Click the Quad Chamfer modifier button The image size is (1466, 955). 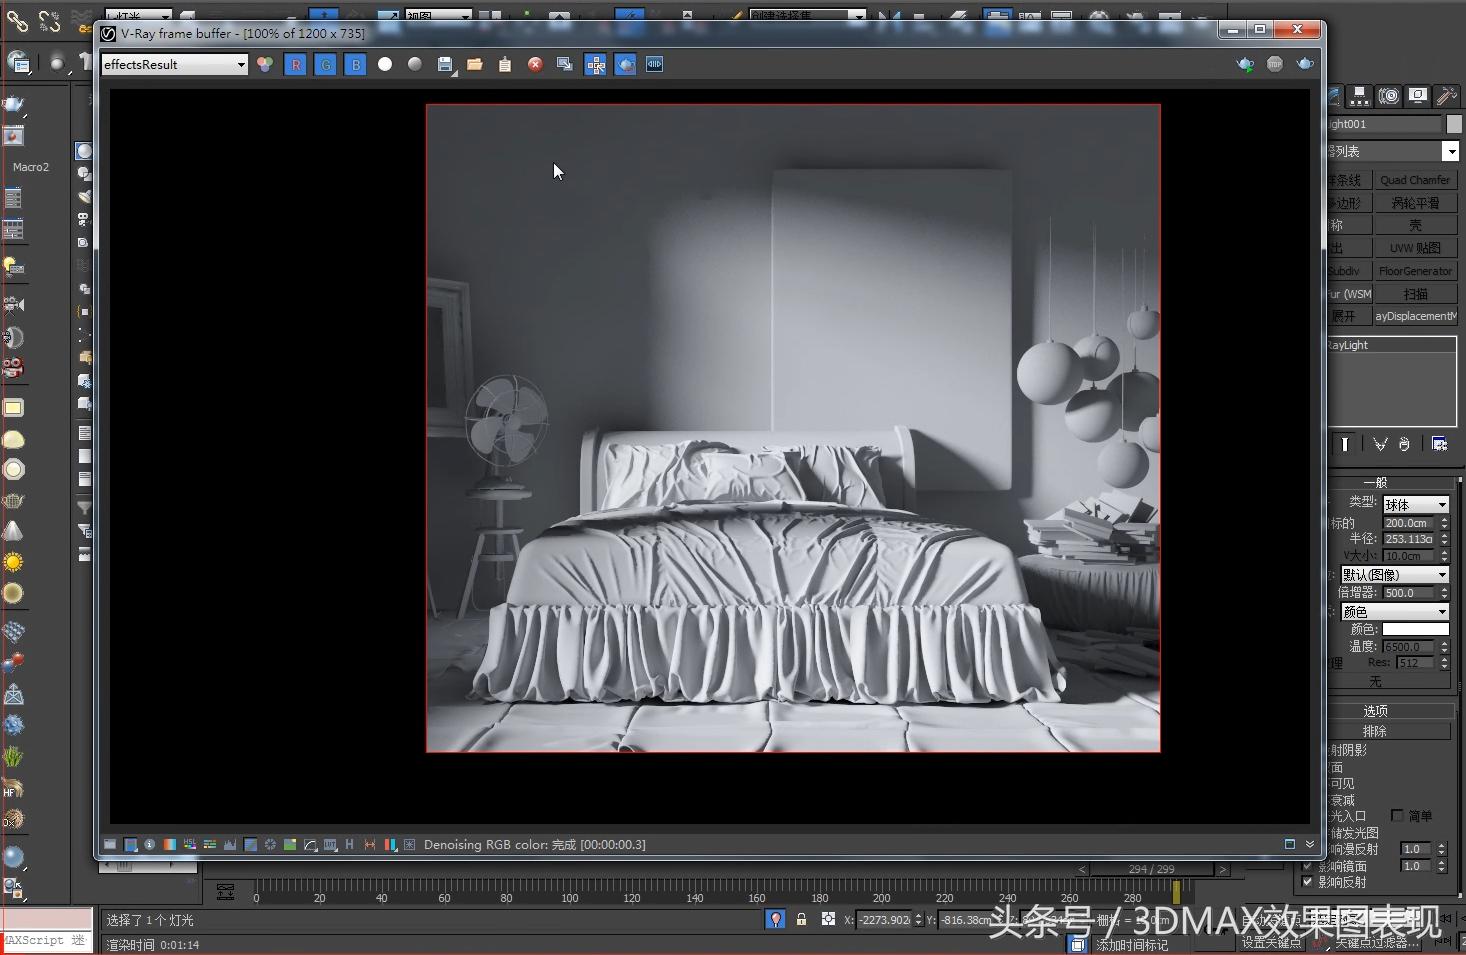pyautogui.click(x=1415, y=180)
